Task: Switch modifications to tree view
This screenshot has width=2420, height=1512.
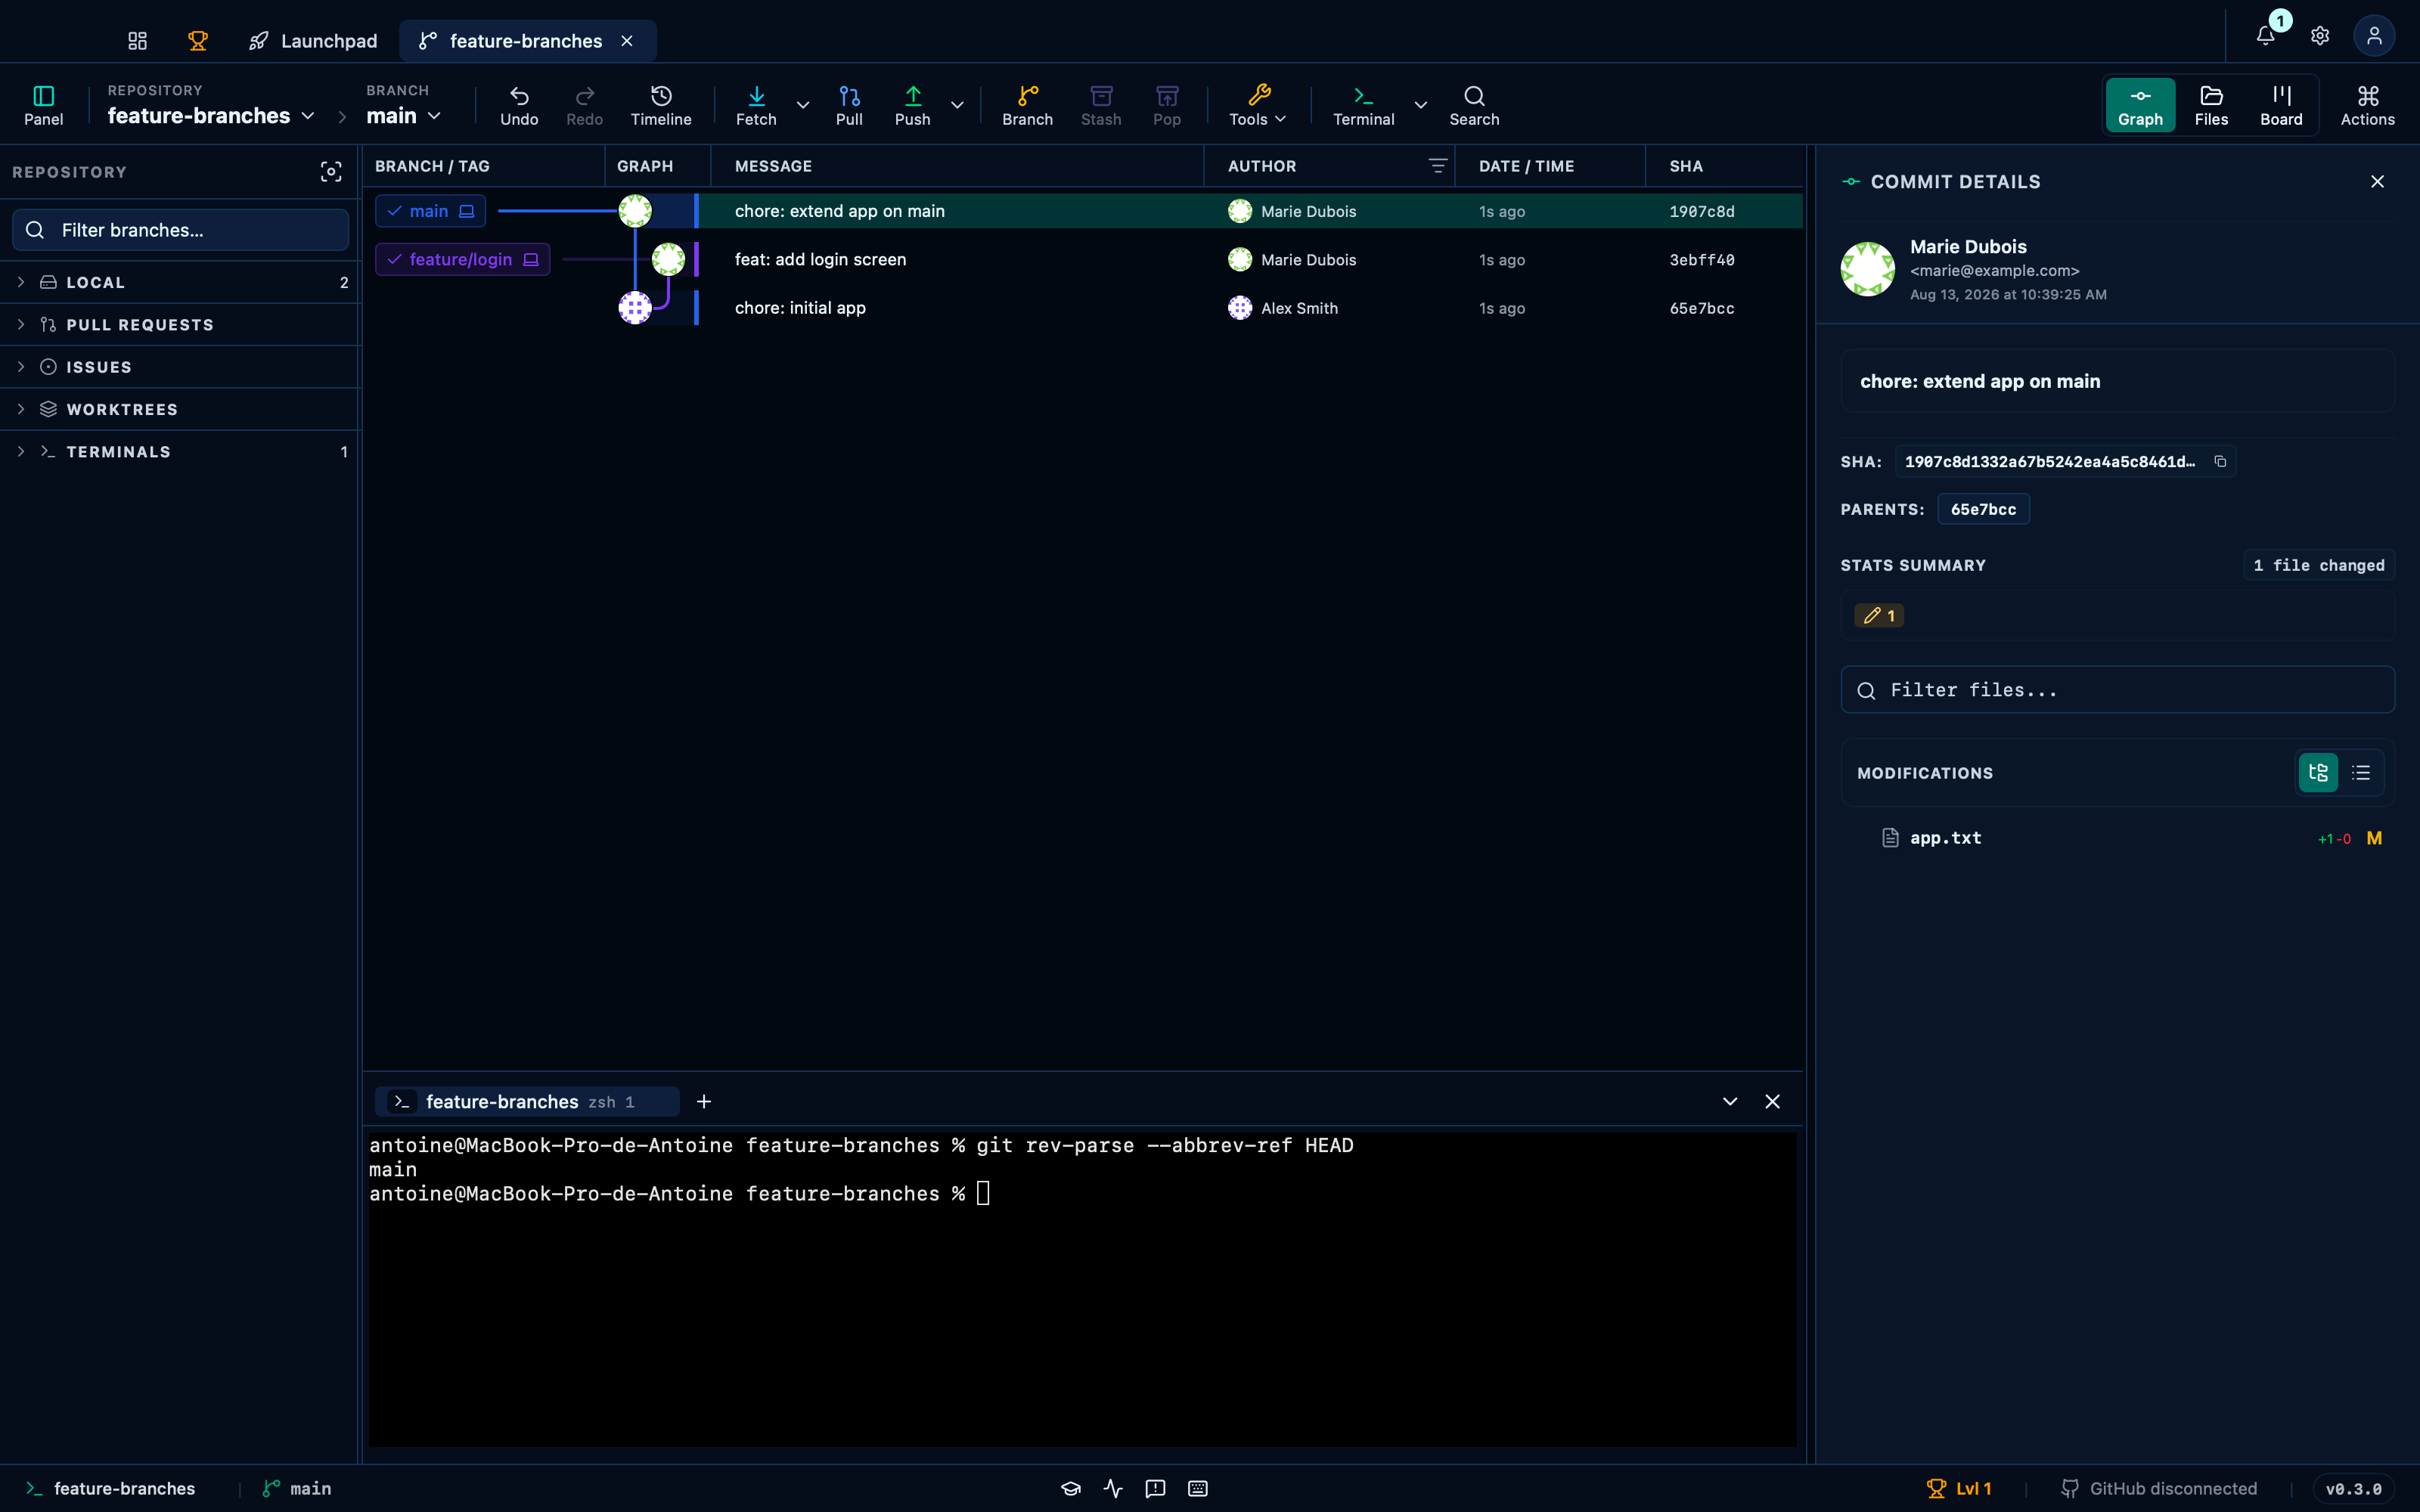Action: (x=2319, y=773)
